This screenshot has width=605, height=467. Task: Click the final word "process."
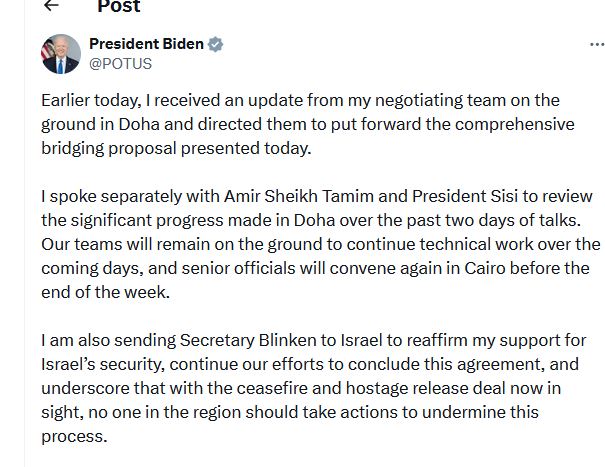(73, 437)
